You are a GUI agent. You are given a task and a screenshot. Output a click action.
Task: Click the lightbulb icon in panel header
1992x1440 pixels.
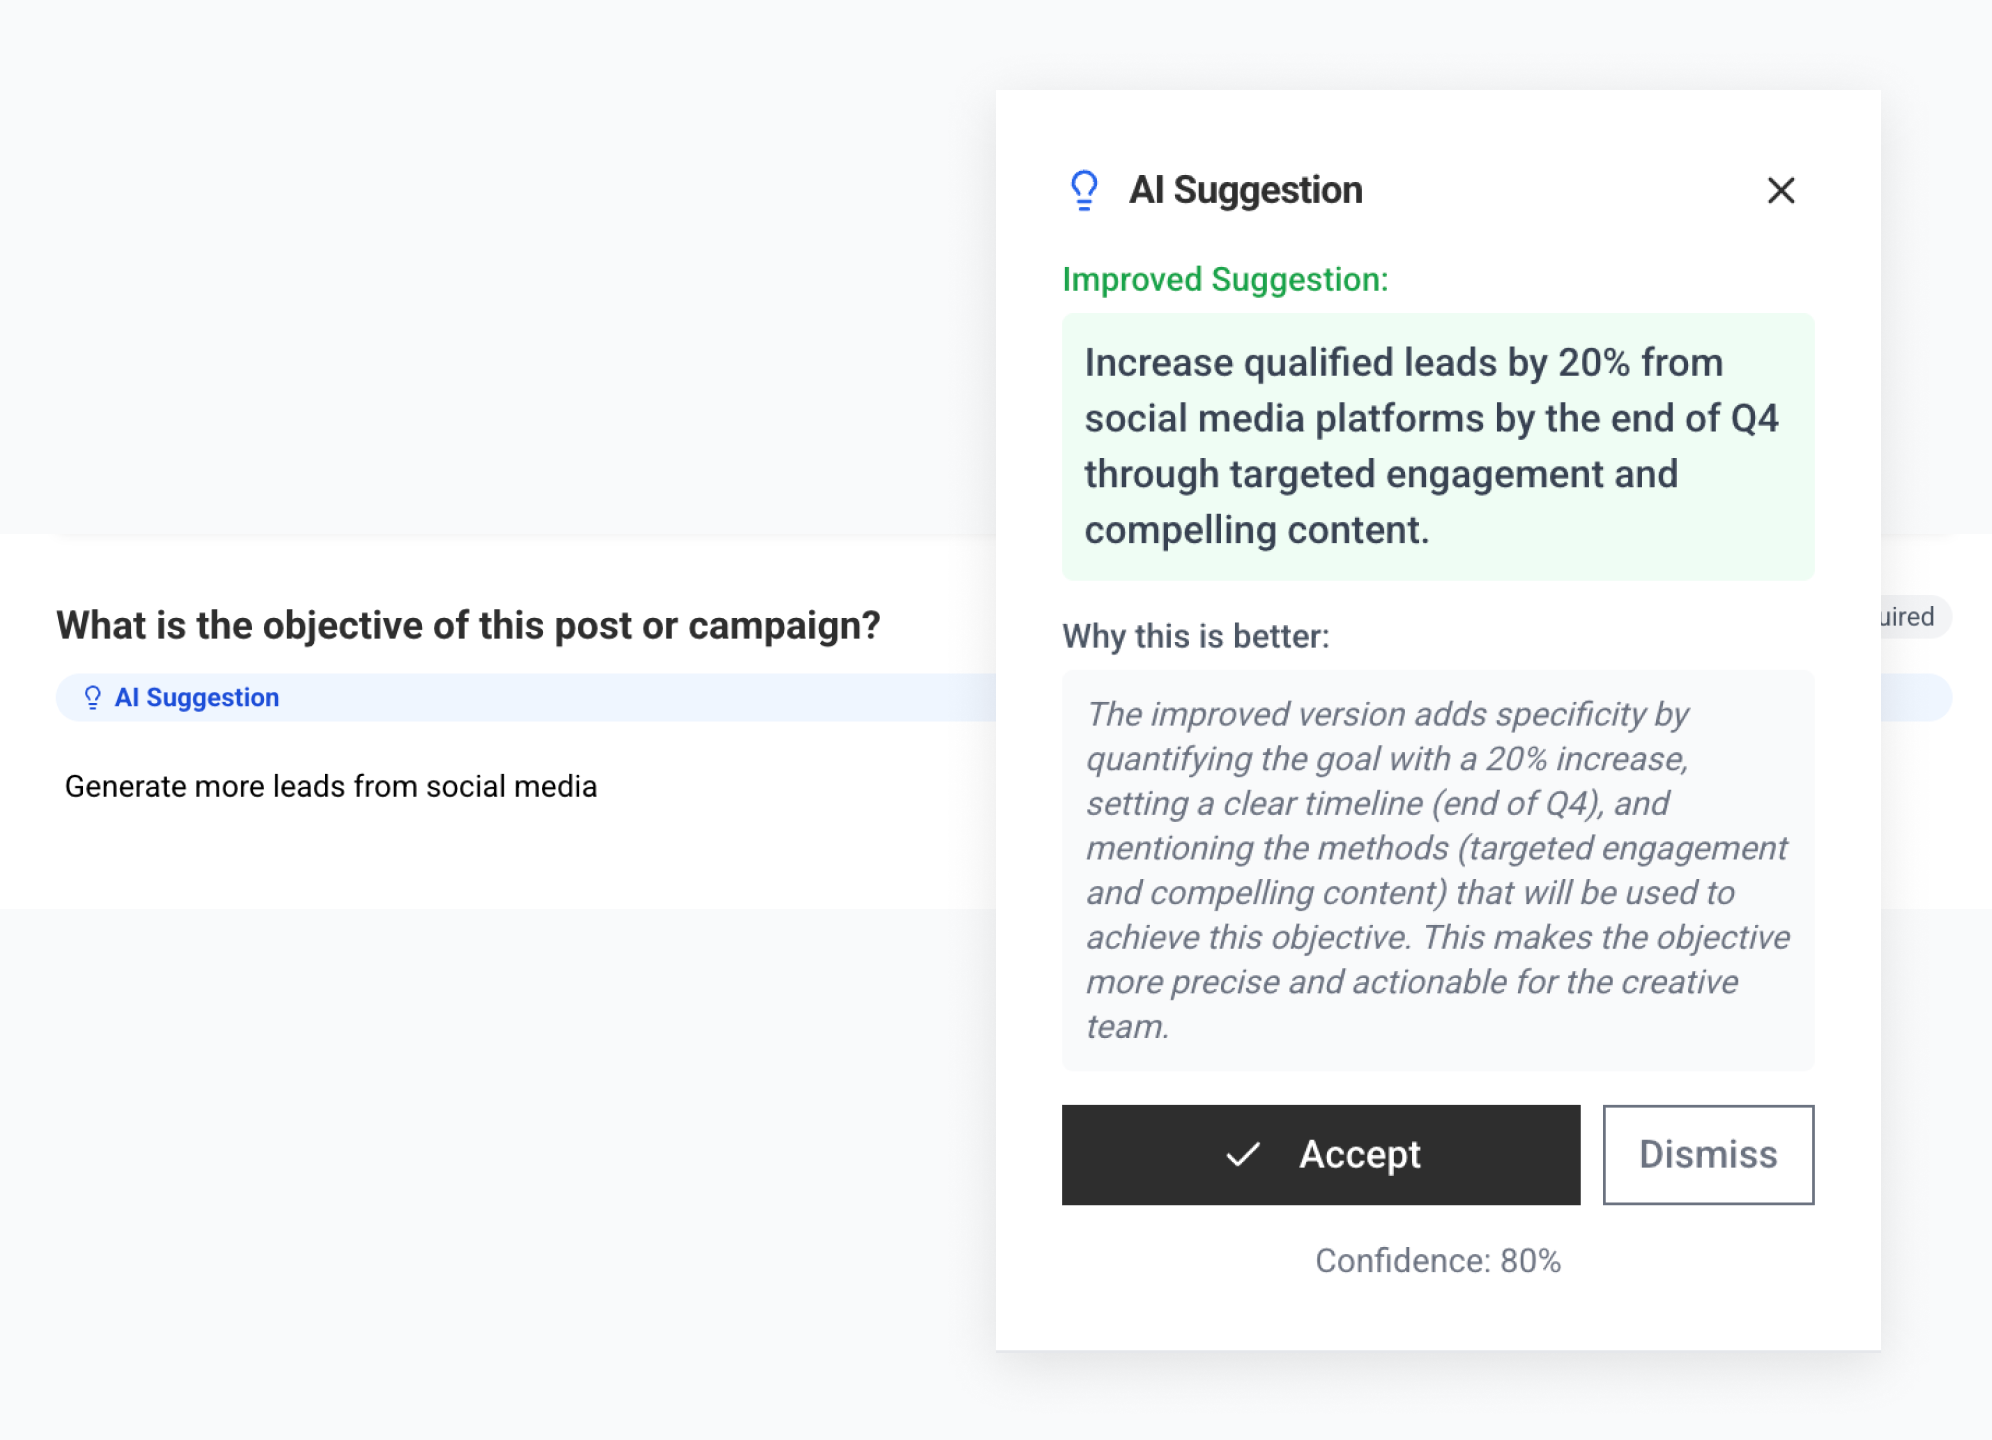point(1084,190)
